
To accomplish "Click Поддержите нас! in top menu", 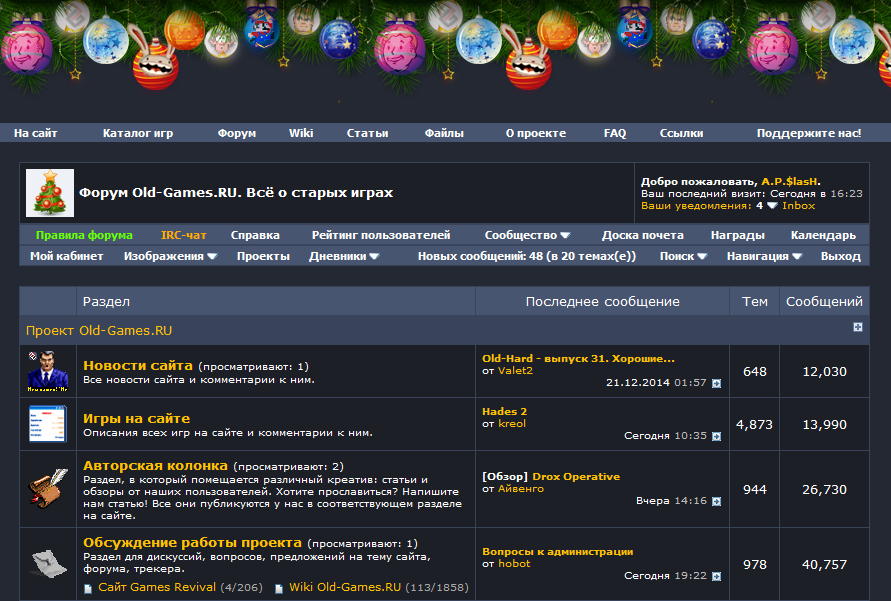I will [x=809, y=133].
